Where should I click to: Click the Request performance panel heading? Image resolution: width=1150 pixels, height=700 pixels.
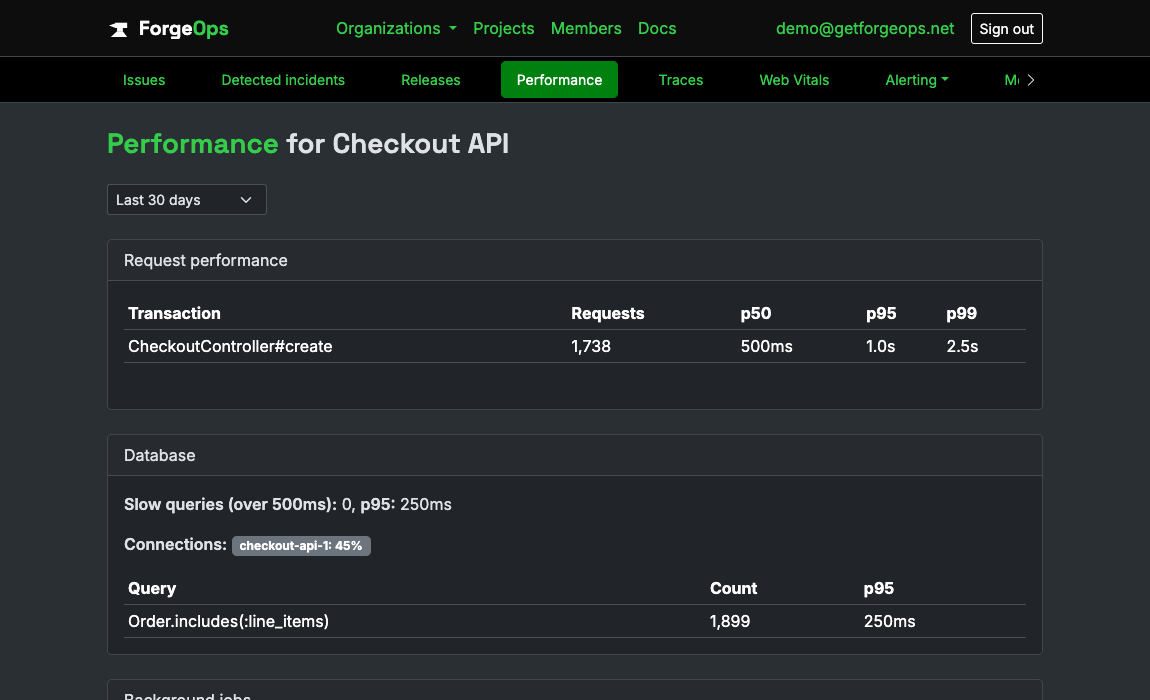[205, 260]
